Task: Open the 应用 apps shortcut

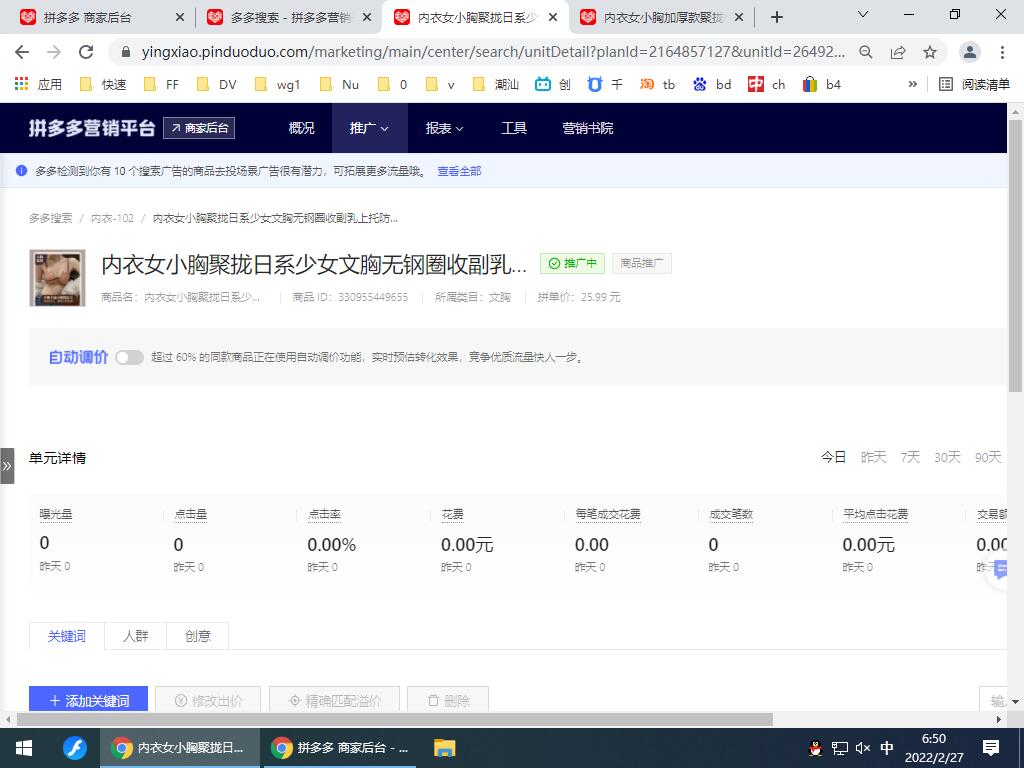Action: point(39,84)
